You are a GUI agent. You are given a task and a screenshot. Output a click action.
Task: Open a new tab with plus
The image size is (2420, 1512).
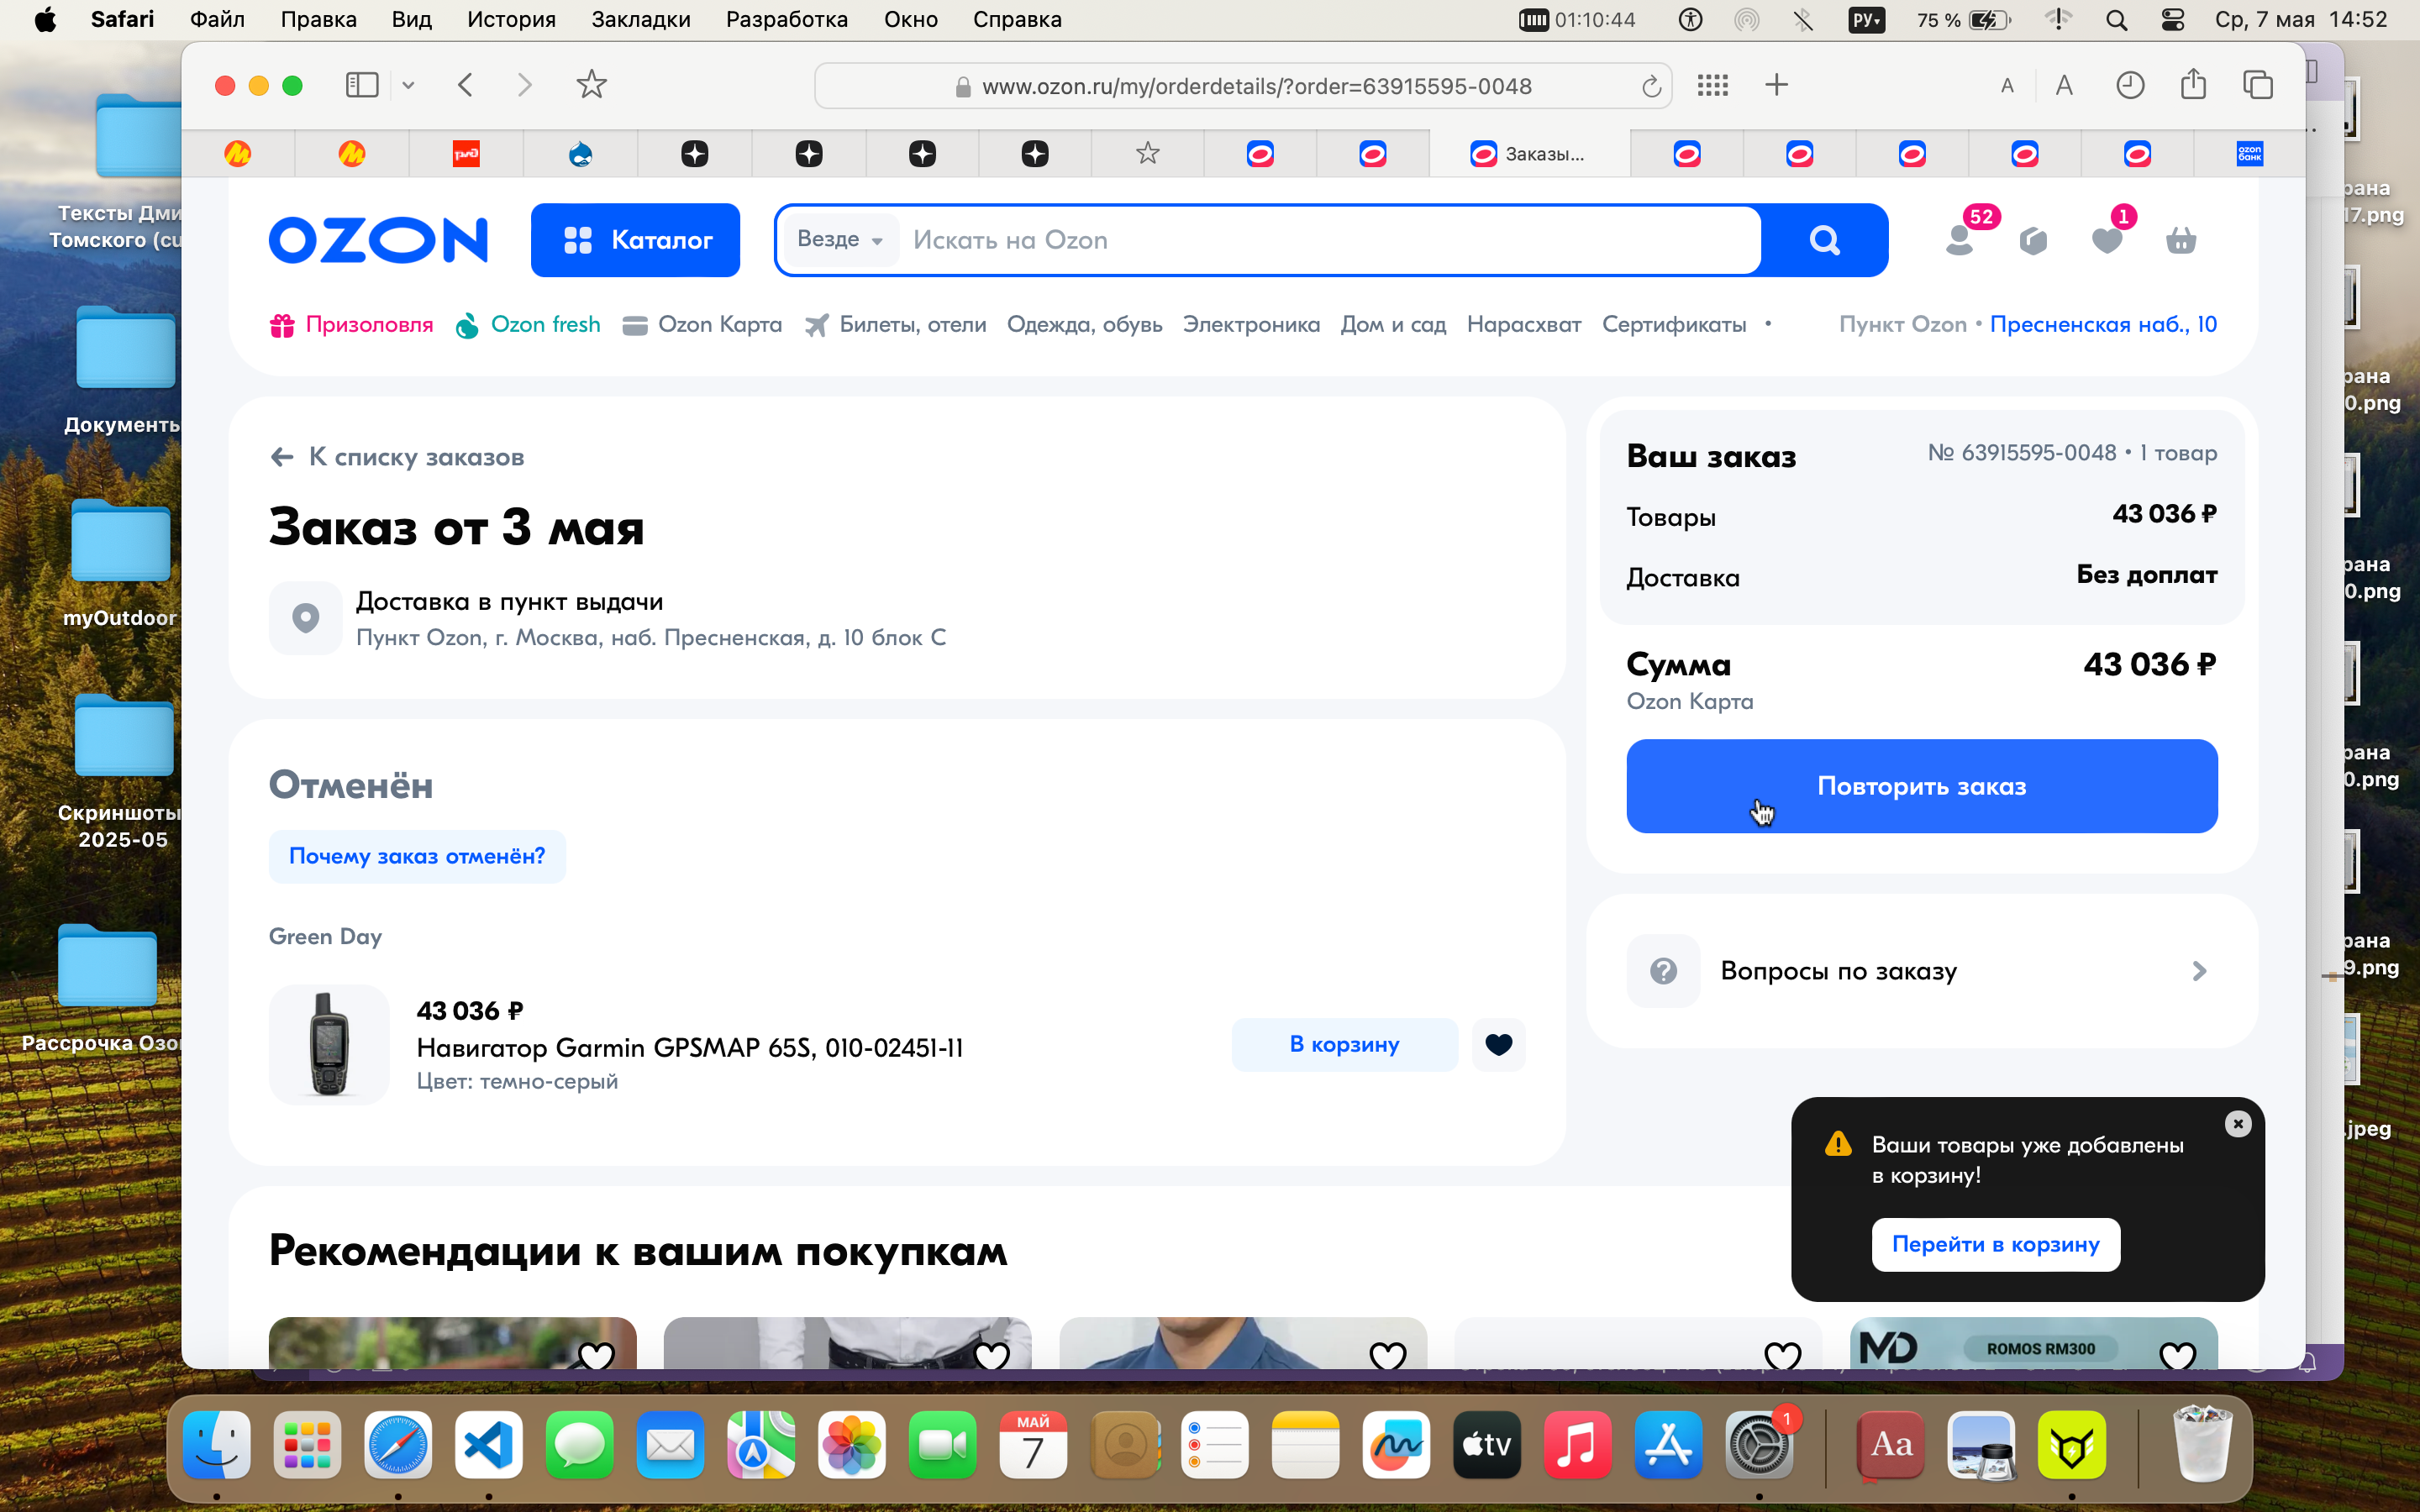click(x=1776, y=85)
